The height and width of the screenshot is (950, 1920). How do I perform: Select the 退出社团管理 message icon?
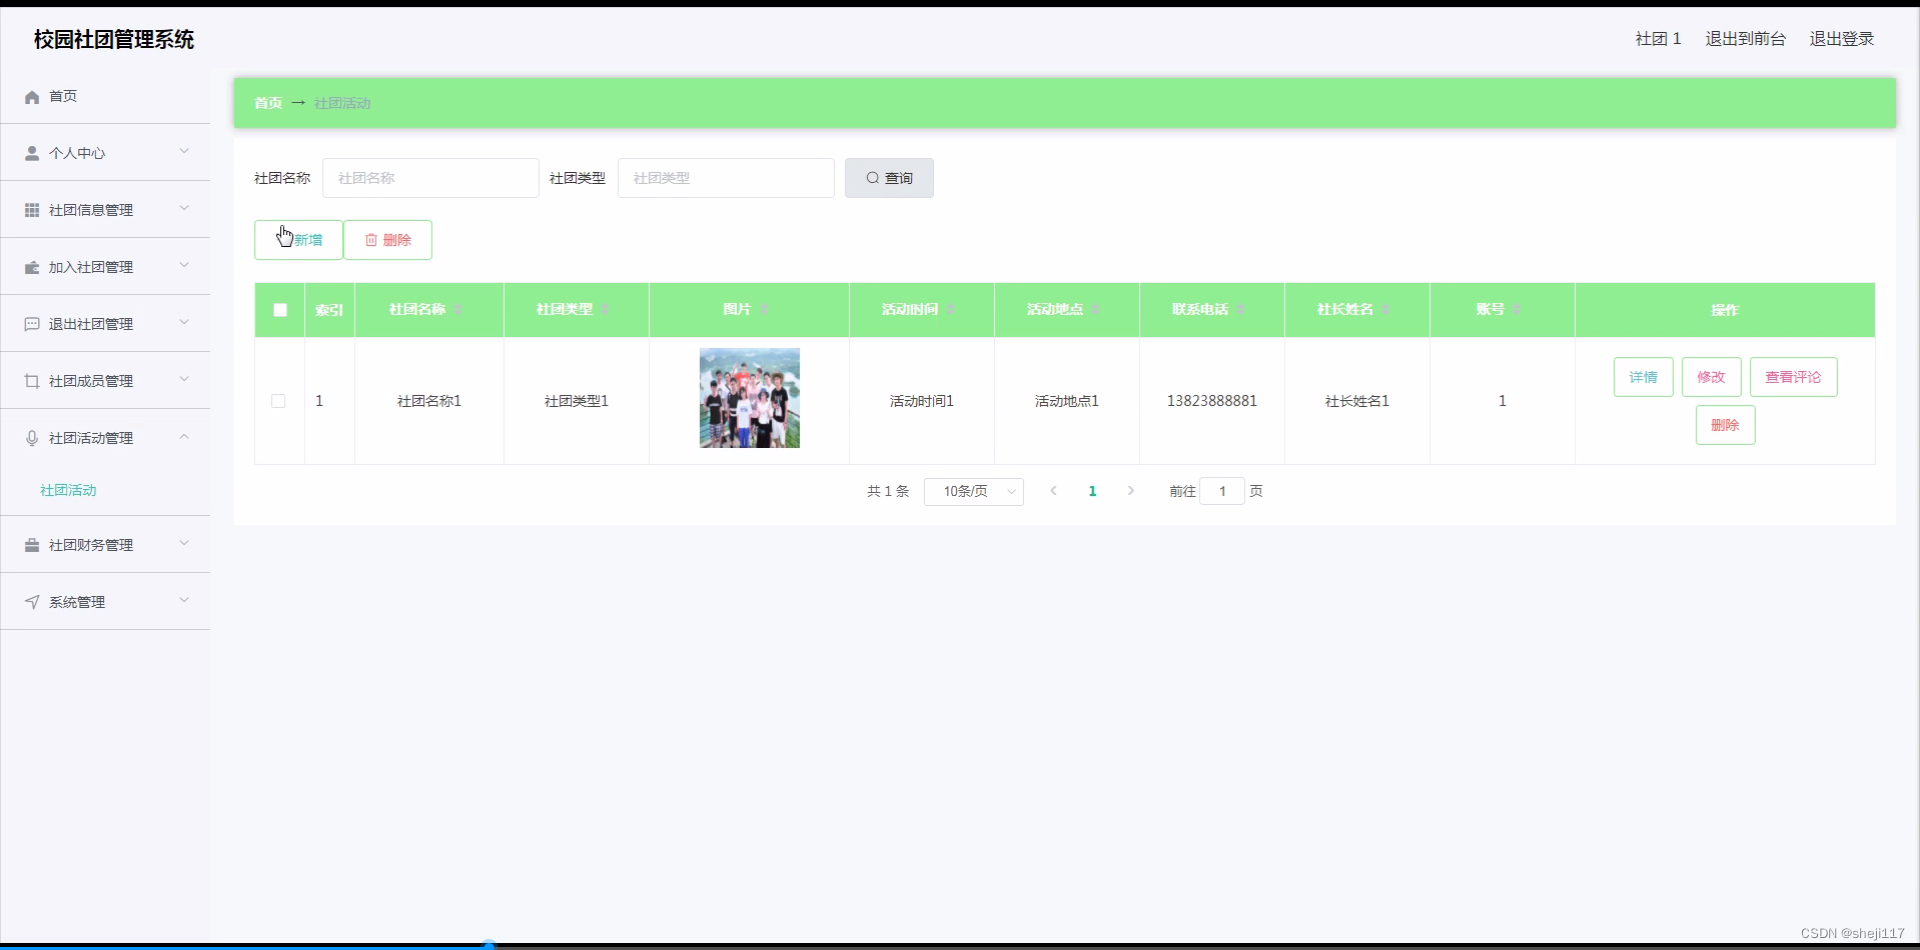(32, 323)
